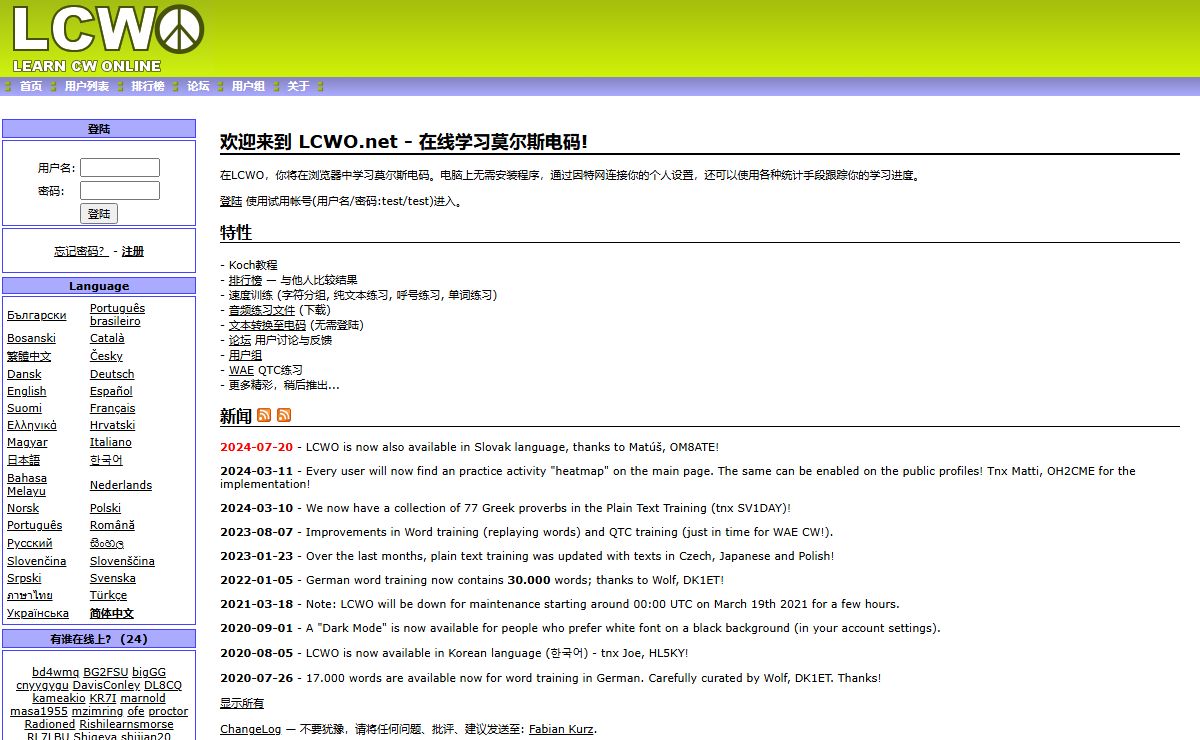The height and width of the screenshot is (740, 1200).
Task: Select Română language
Action: [112, 525]
